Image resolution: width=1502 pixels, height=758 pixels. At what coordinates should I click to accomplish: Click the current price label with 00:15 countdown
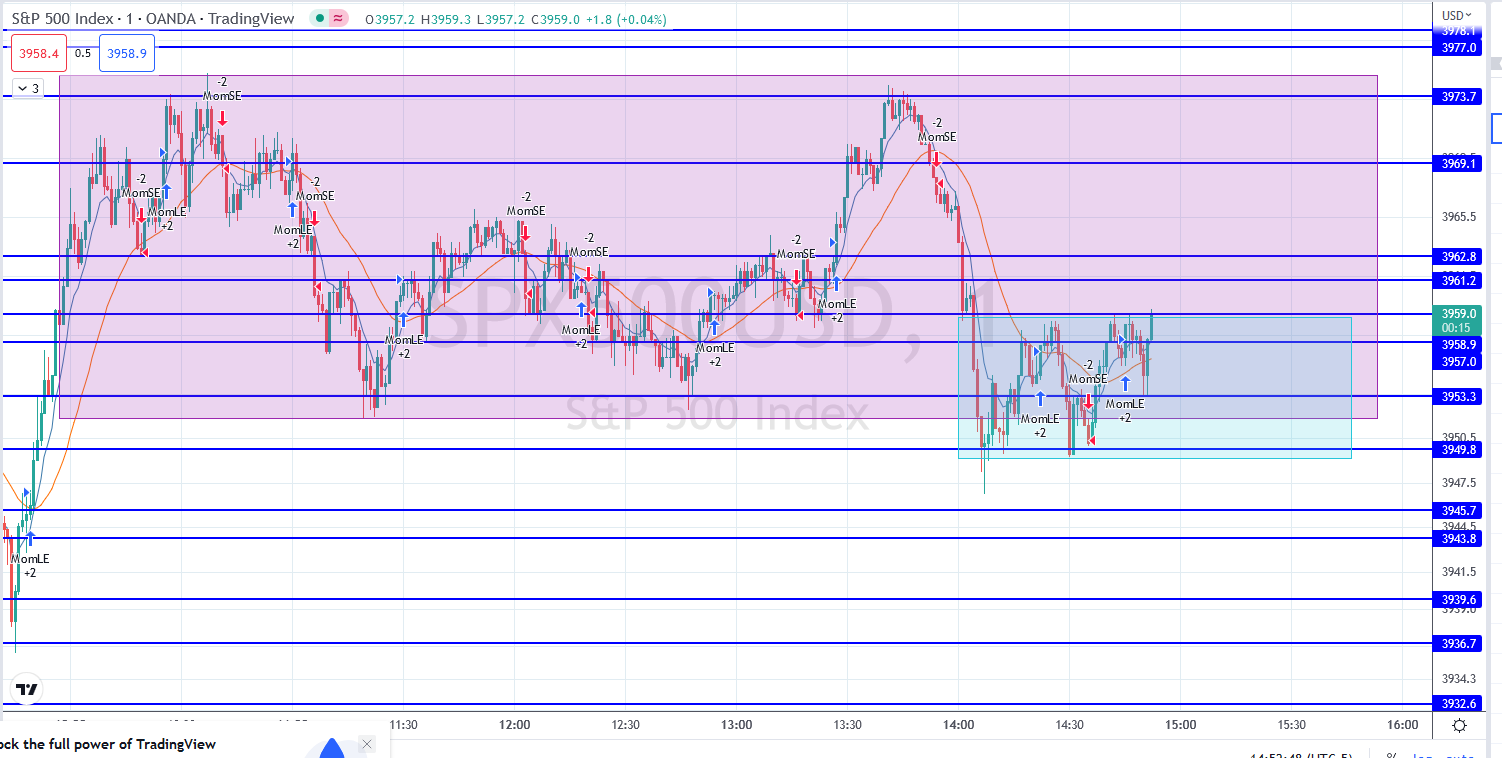pyautogui.click(x=1460, y=320)
